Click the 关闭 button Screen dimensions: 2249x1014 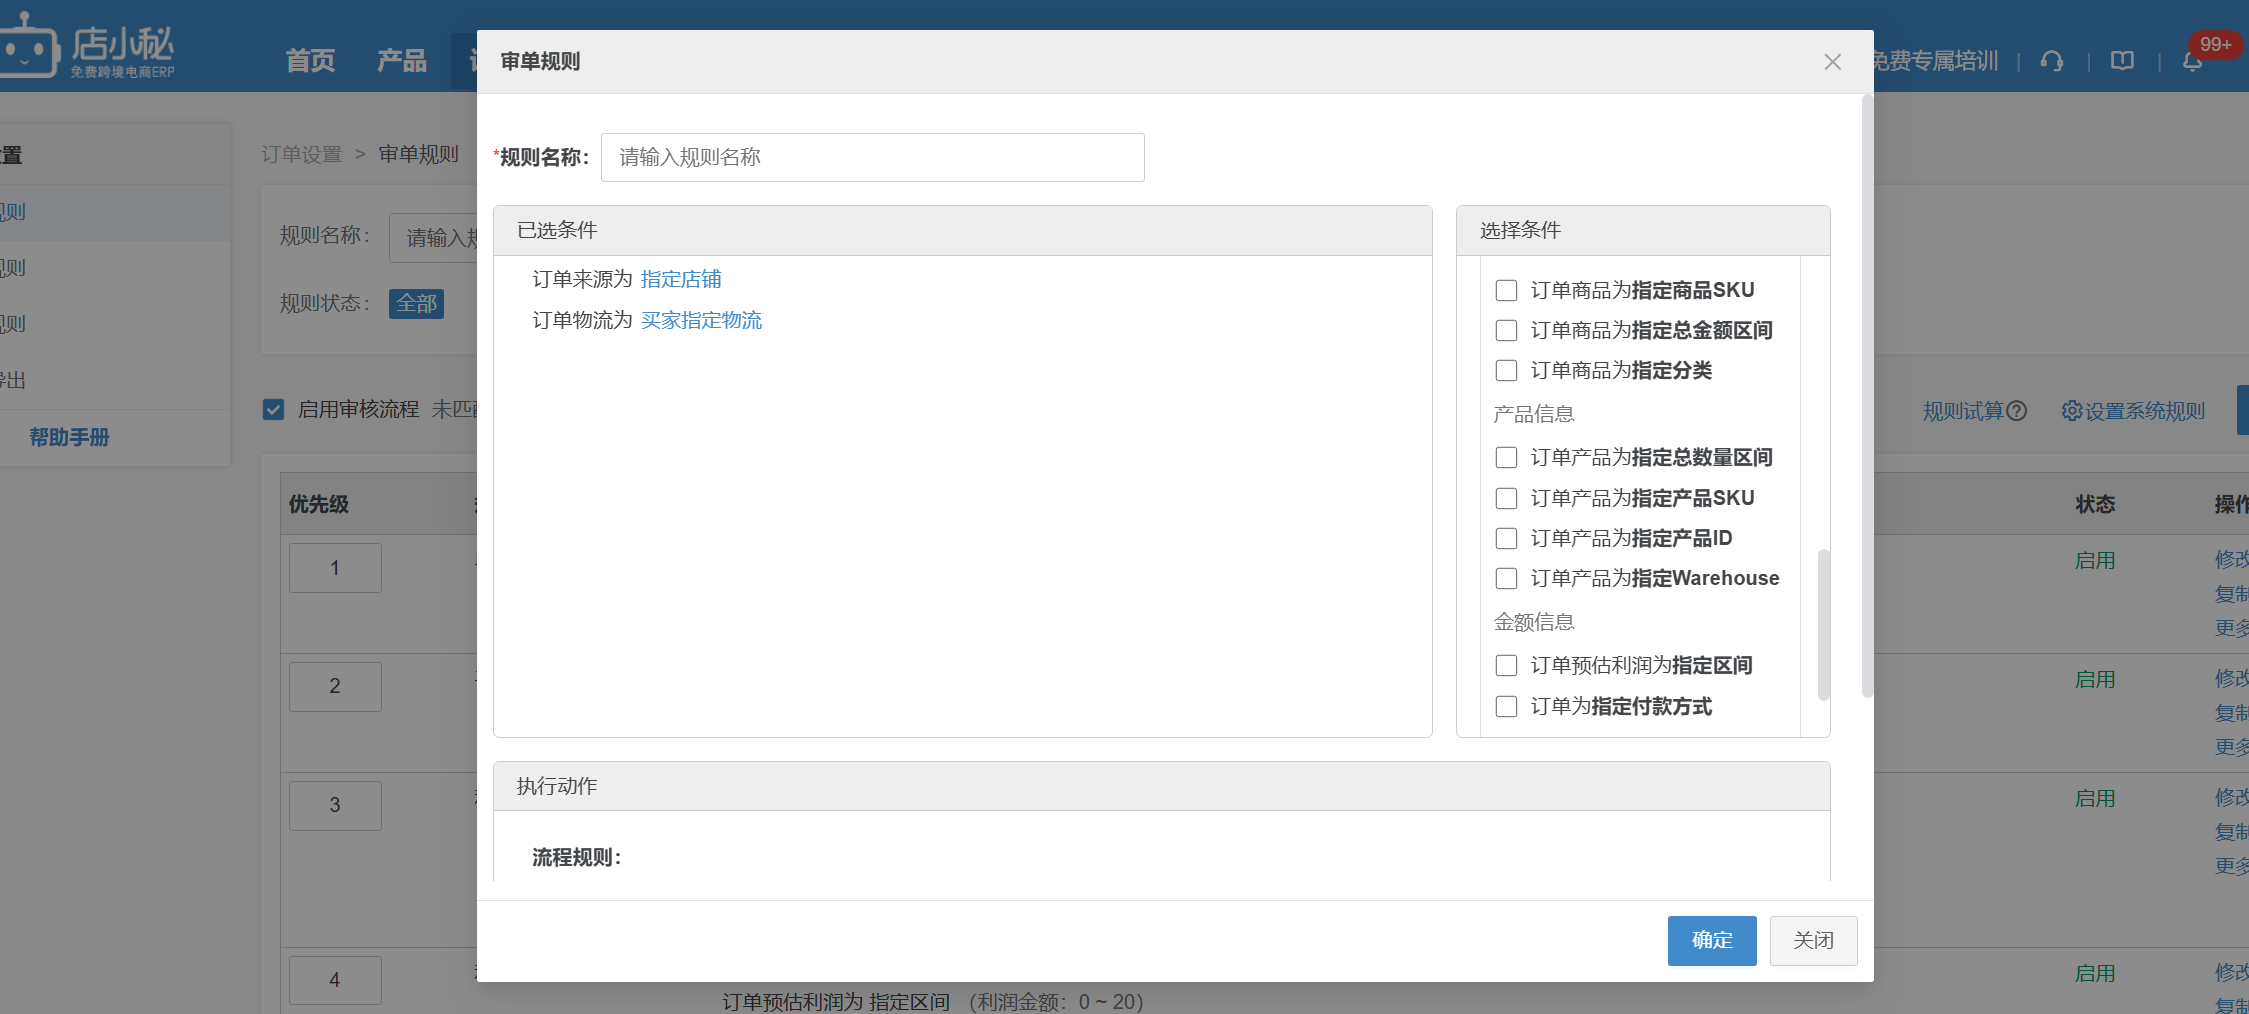click(1813, 940)
